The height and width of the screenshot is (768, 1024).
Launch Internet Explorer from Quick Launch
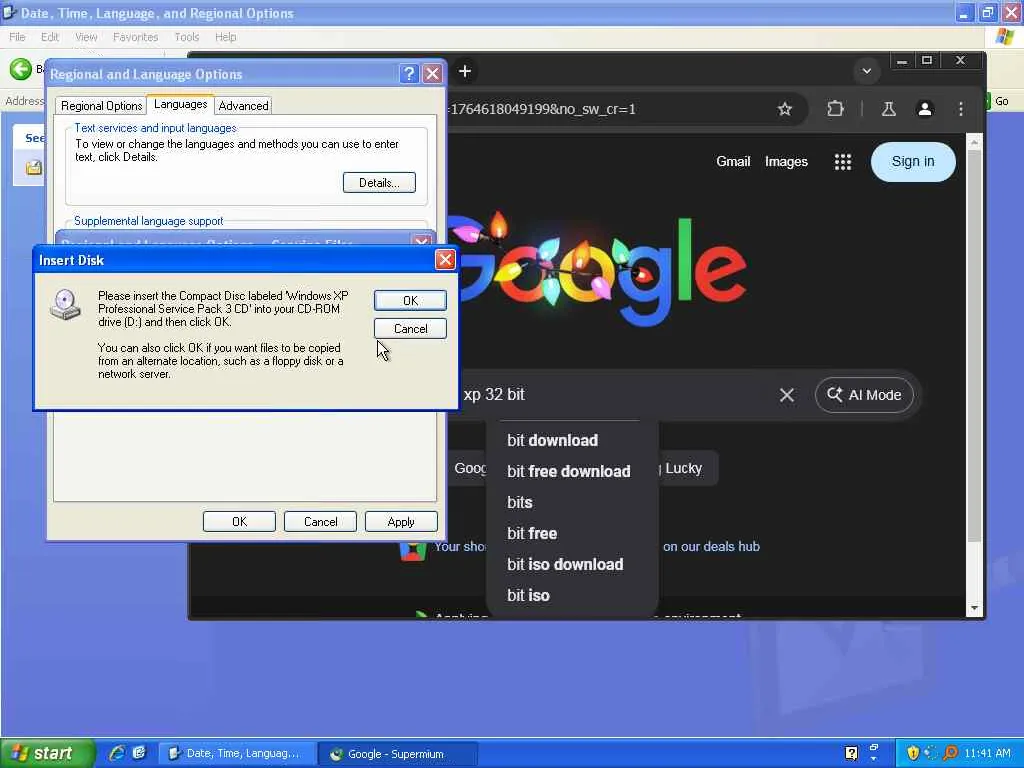(118, 753)
